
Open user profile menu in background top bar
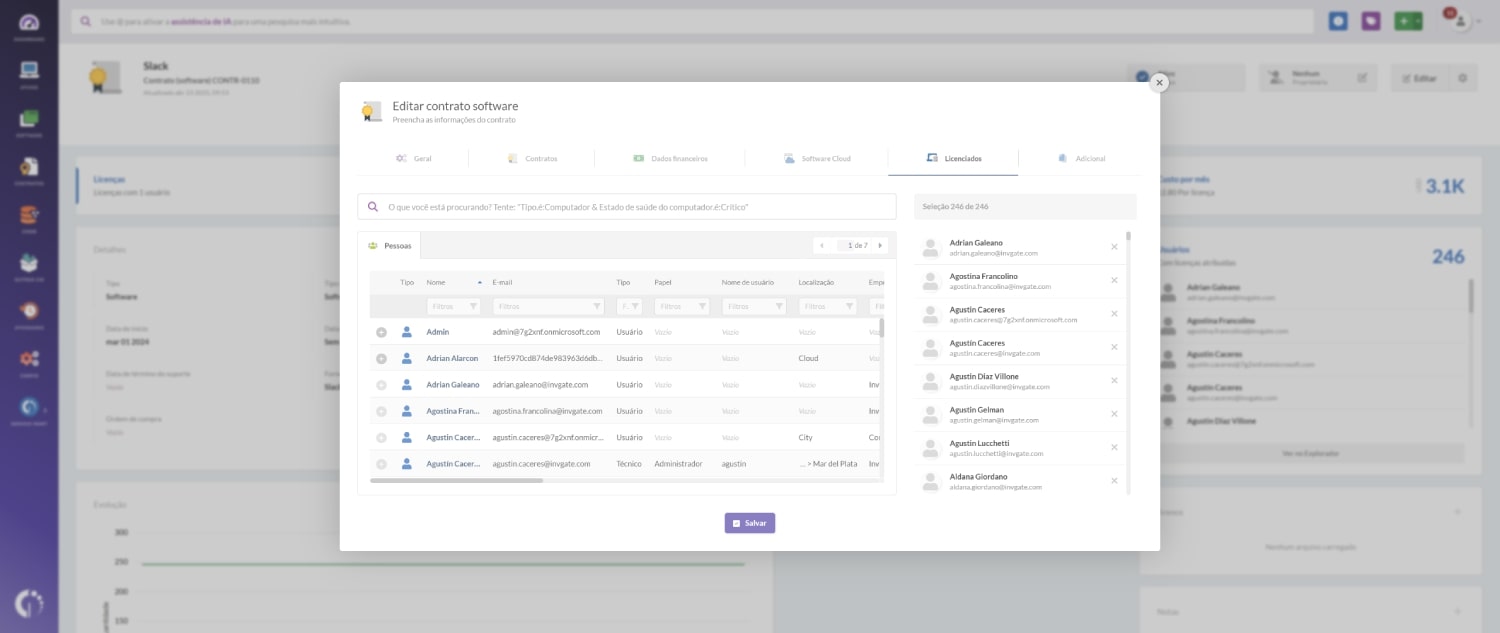coord(1461,21)
